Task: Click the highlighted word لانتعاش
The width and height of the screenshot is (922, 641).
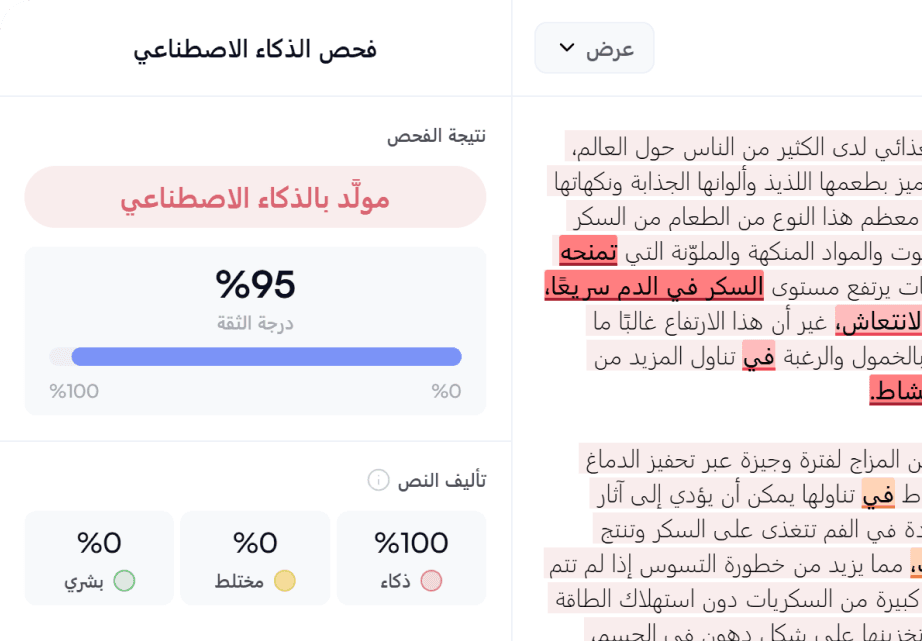Action: click(x=879, y=322)
